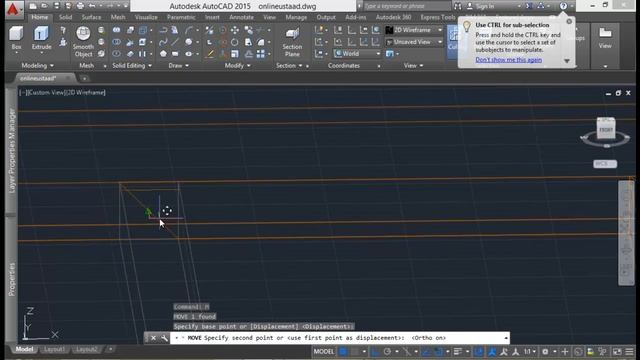Toggle MODEL space button in status bar
640x360 pixels.
(x=324, y=351)
